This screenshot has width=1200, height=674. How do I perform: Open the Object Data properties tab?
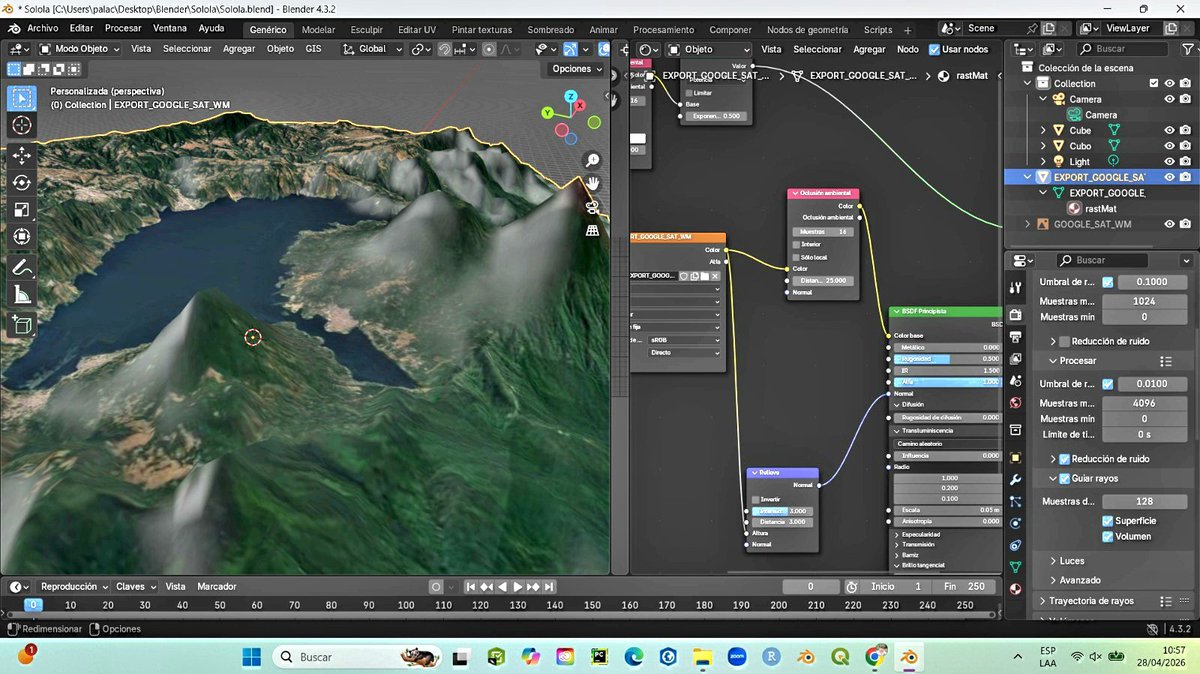(x=1016, y=567)
